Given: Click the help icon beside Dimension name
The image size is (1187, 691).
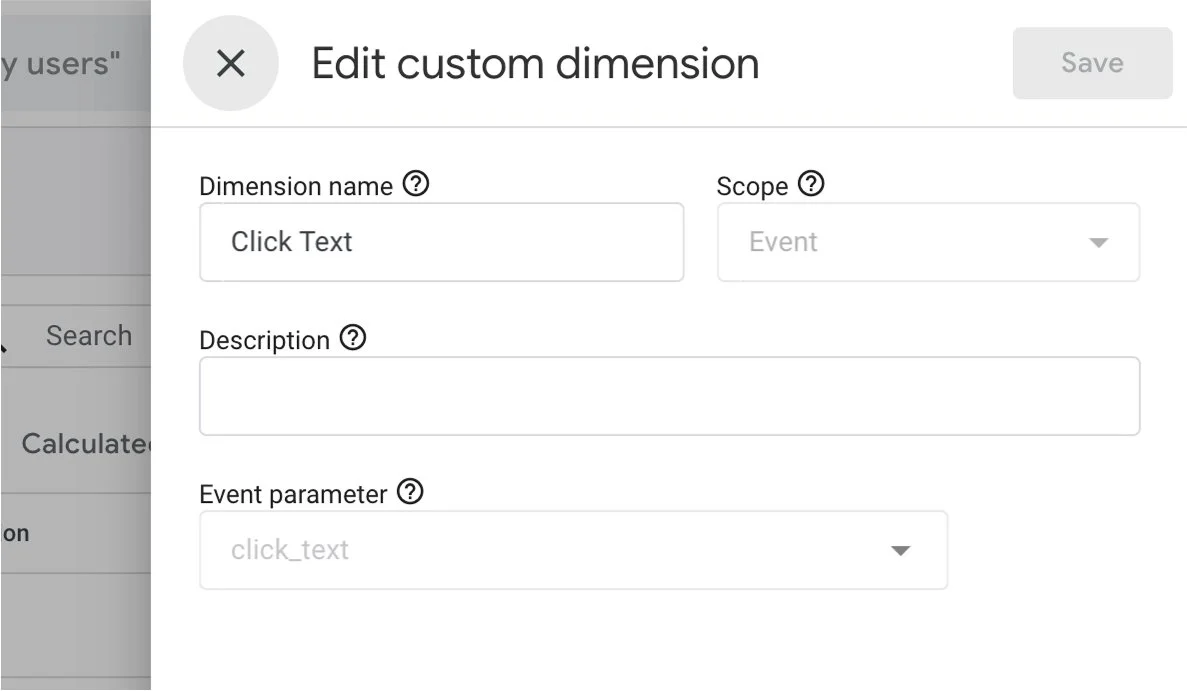Looking at the screenshot, I should 415,184.
